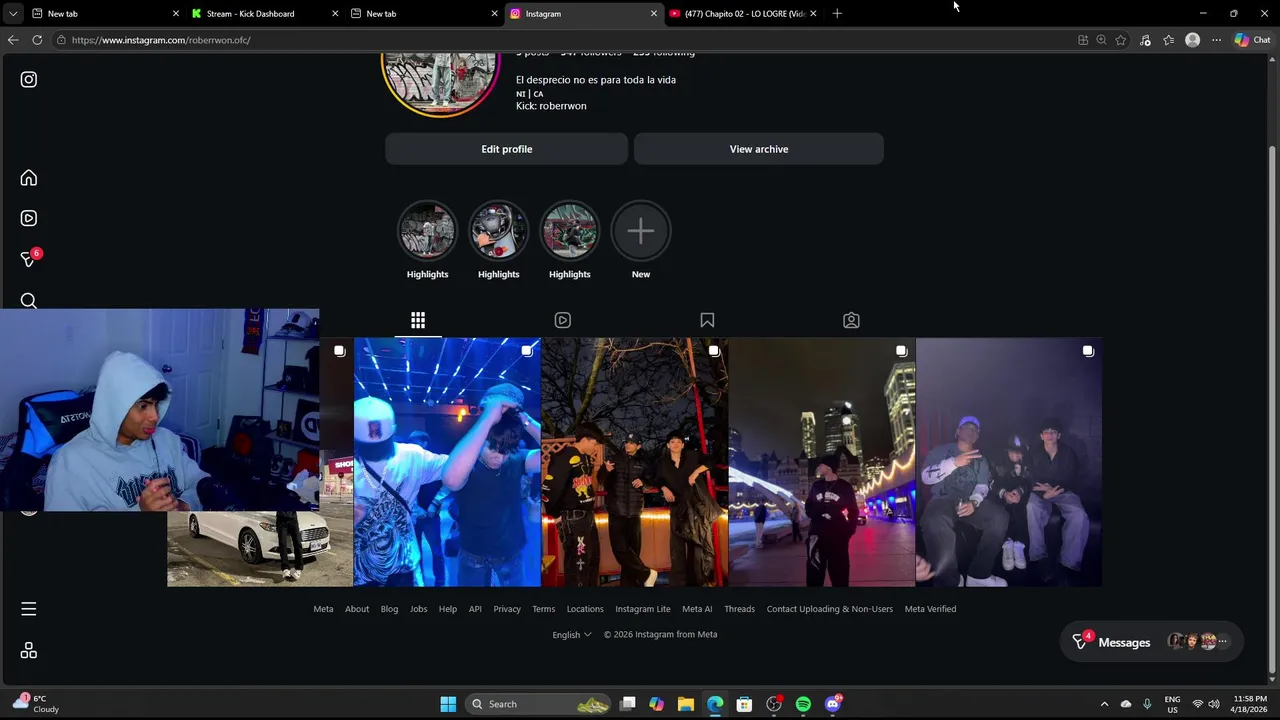Open the blue nightclub post thumbnail
This screenshot has height=720, width=1280.
coord(447,462)
